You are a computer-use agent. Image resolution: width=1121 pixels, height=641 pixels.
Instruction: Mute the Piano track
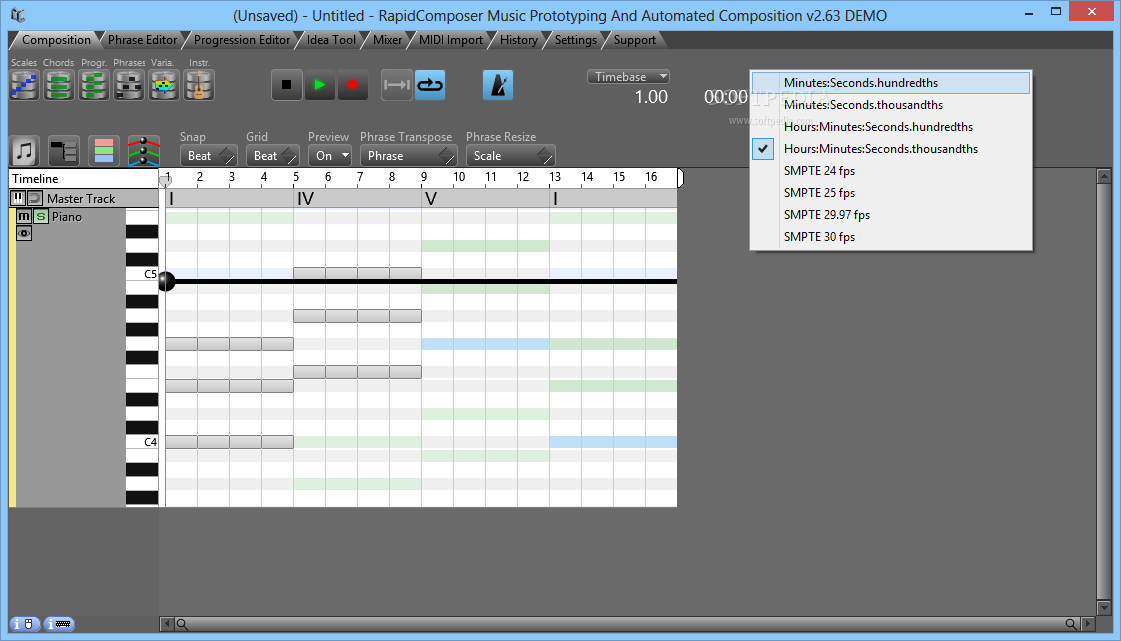coord(24,217)
